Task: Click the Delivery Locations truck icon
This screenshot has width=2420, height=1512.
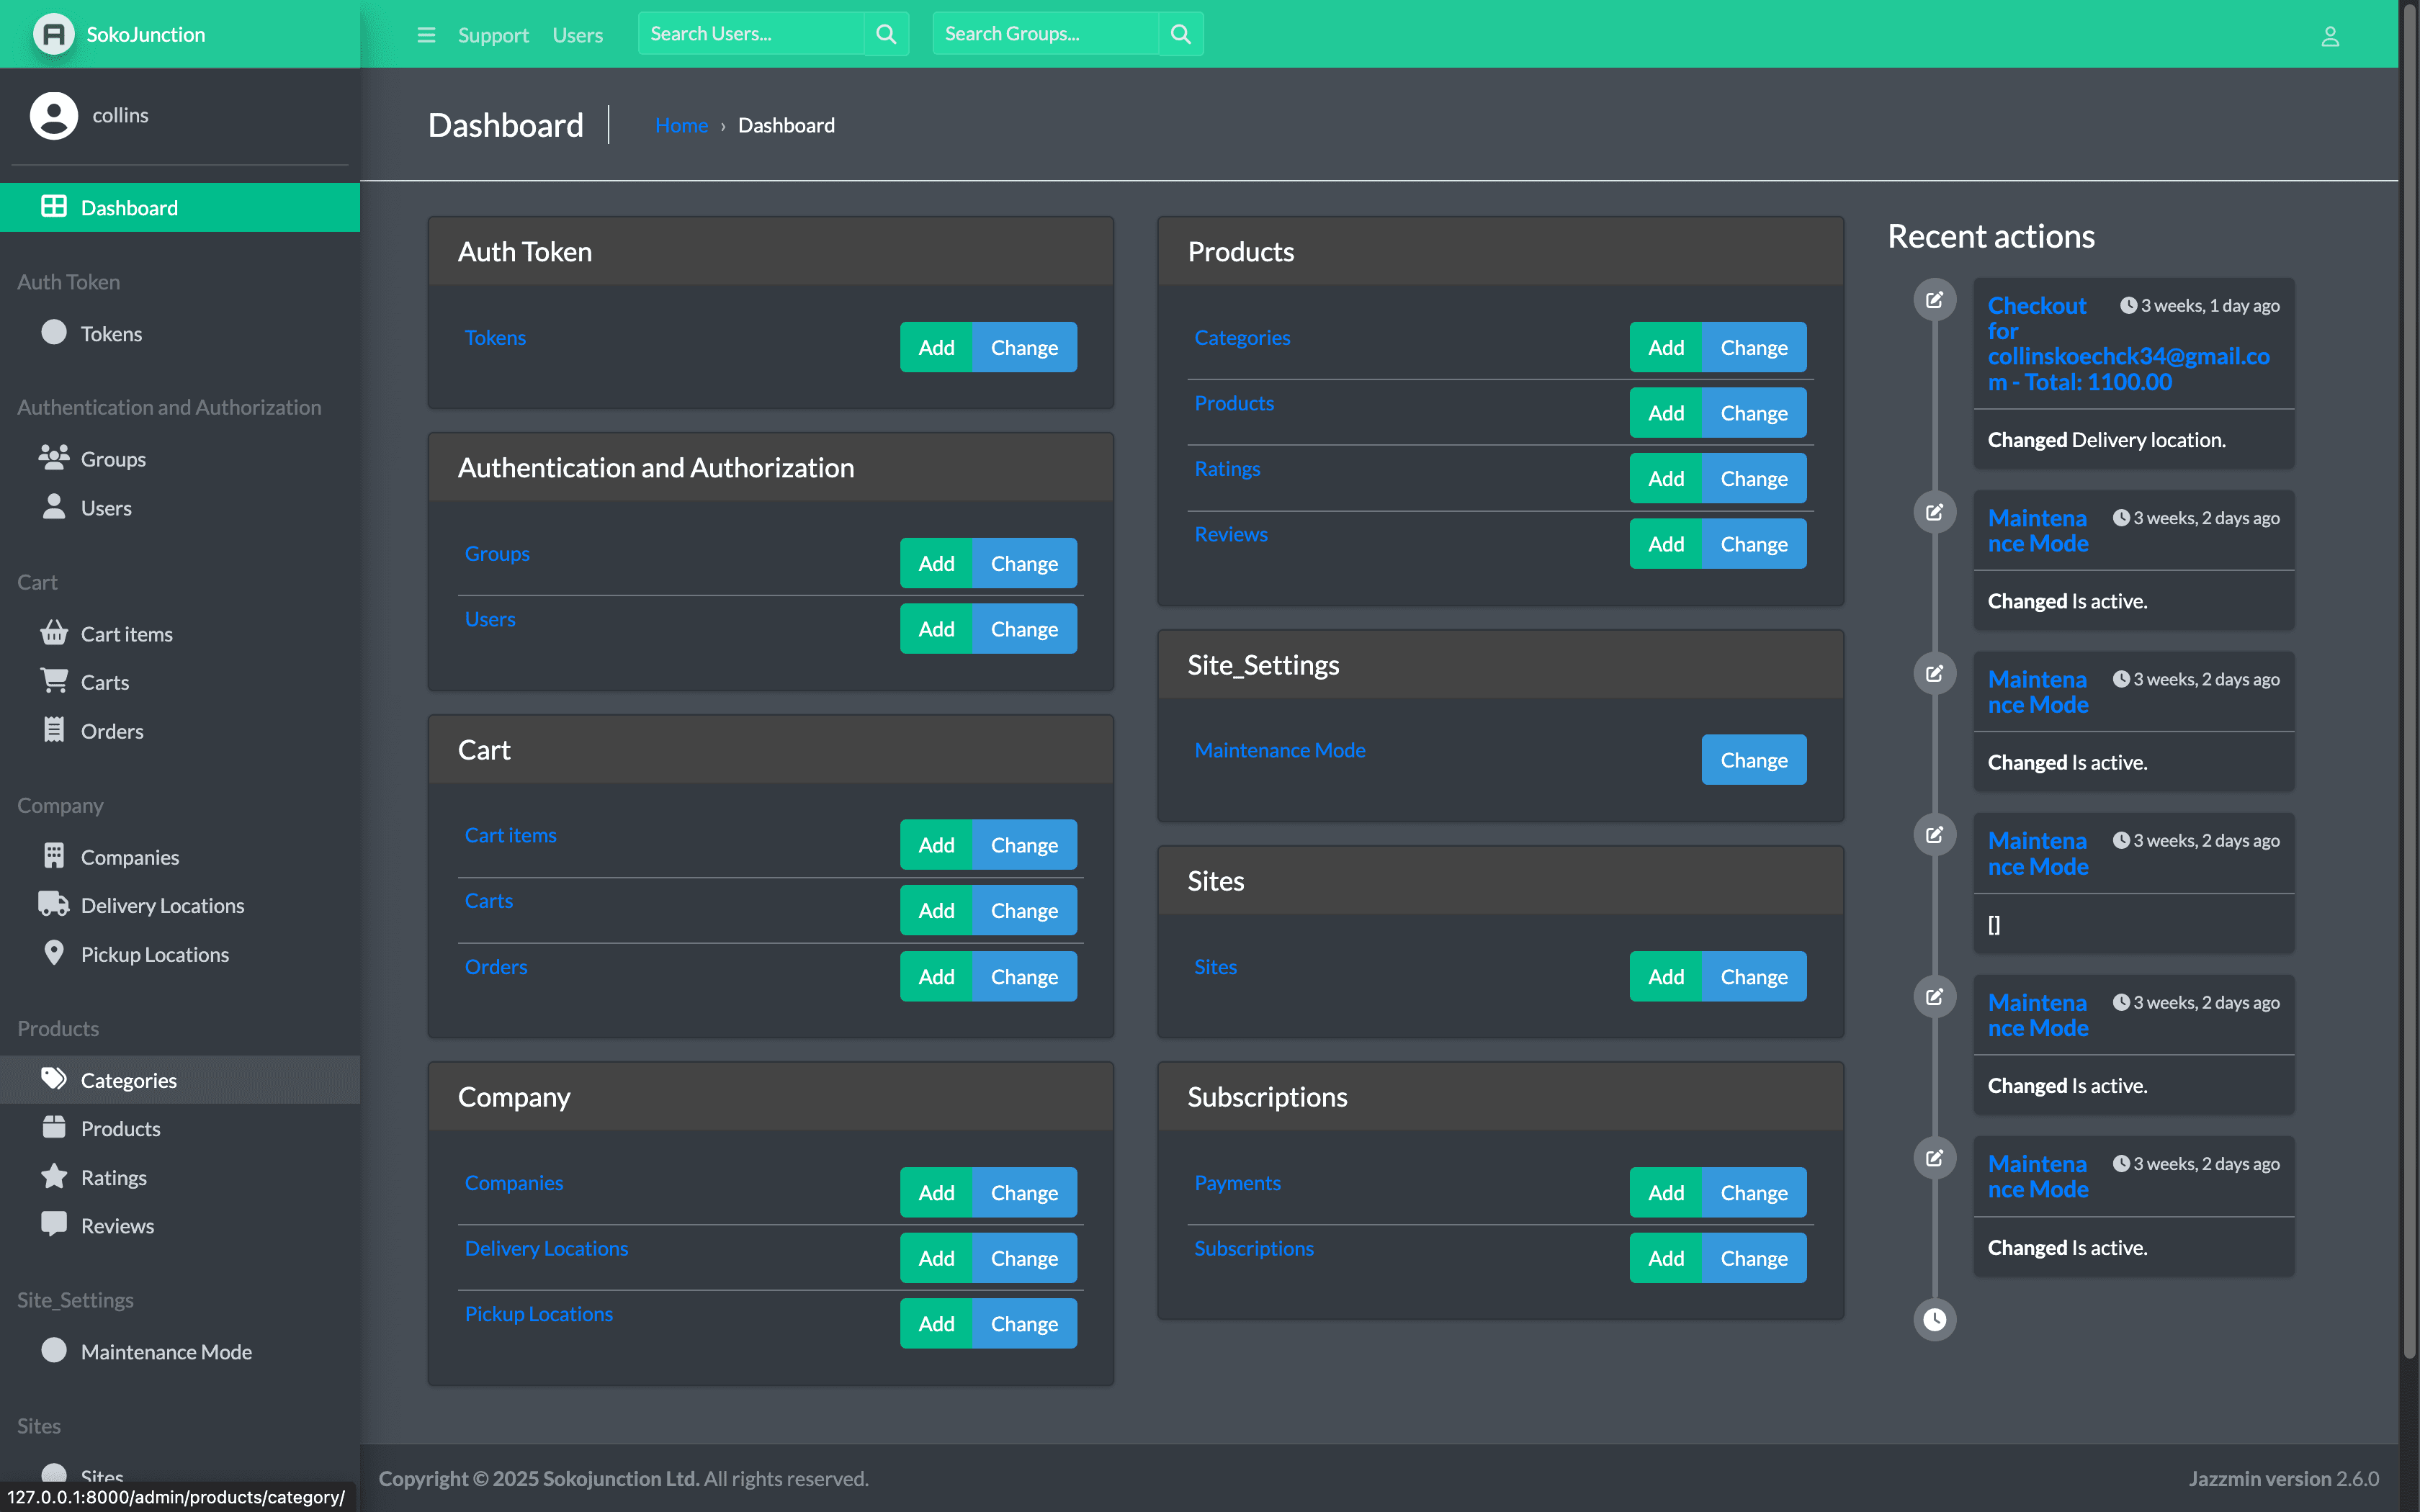Action: [x=53, y=903]
